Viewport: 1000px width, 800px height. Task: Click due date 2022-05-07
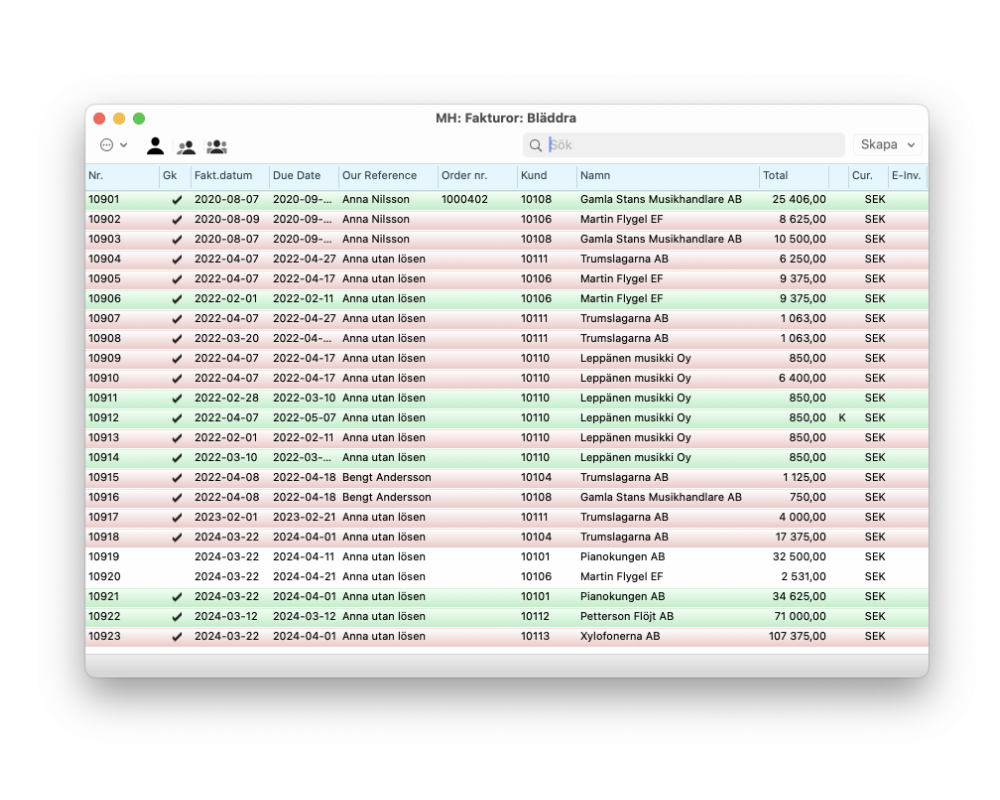point(304,418)
